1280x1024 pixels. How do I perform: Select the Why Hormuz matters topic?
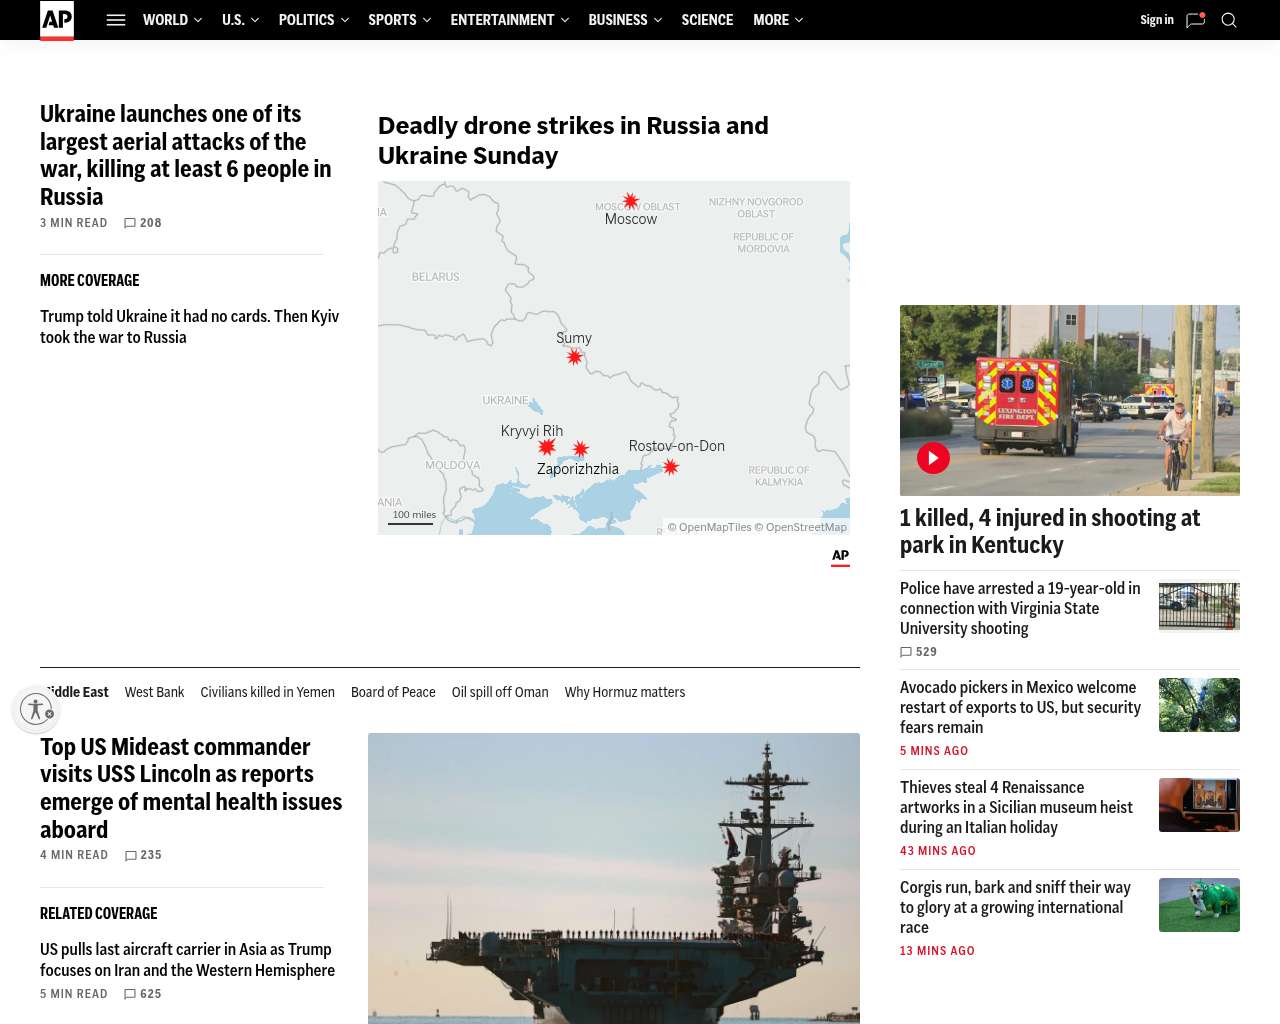(625, 692)
